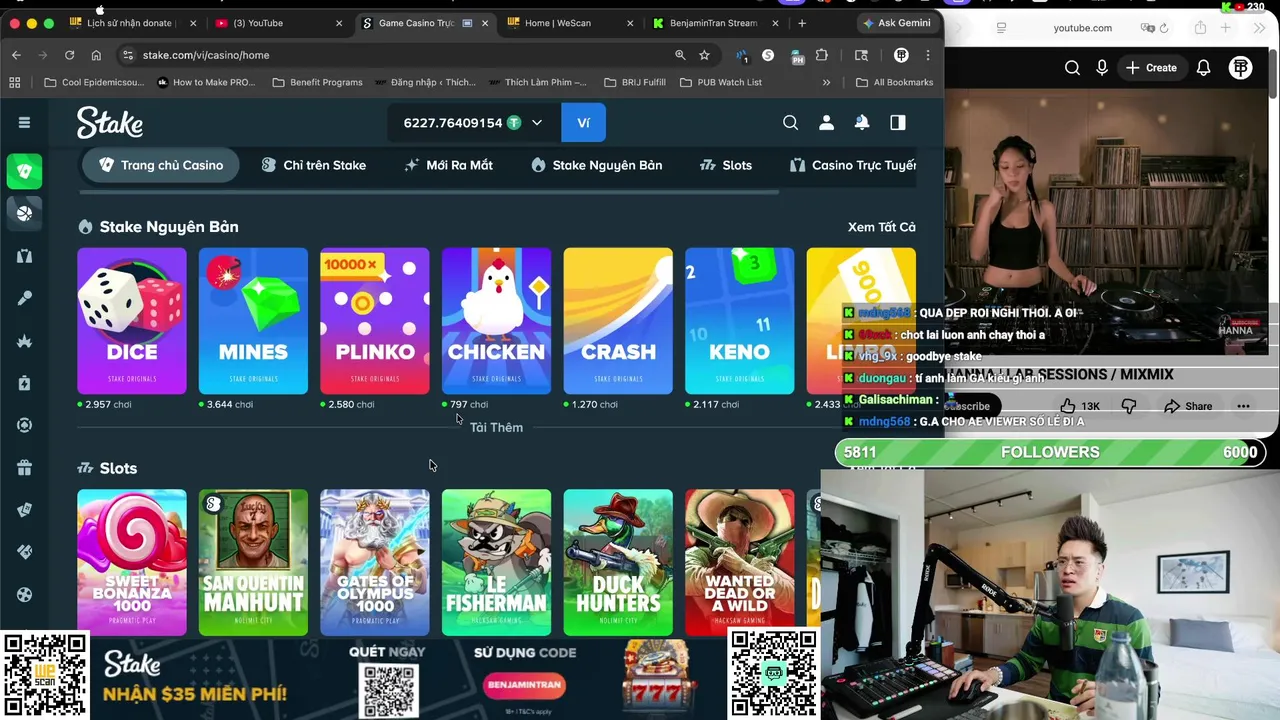Open PUB Watch List bookmark folder
Screen dimensions: 1280x720
pyautogui.click(x=720, y=82)
